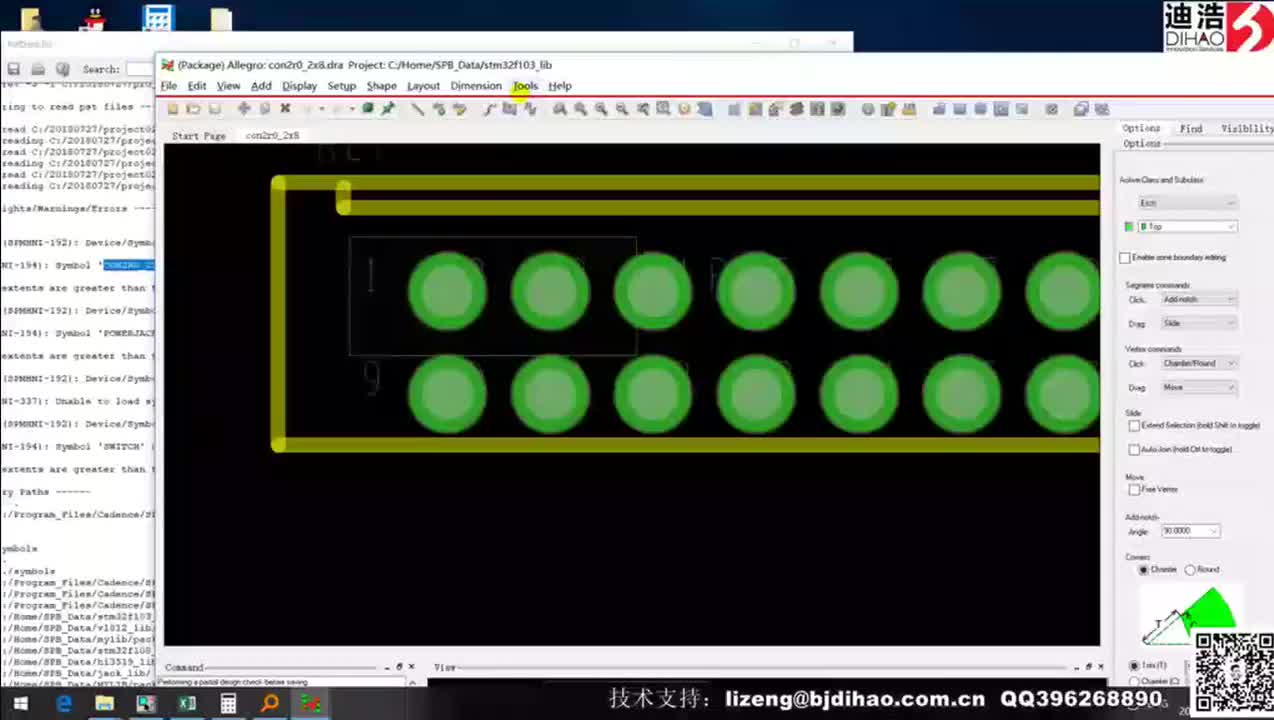
Task: Toggle the Free Vertex checkbox
Action: click(x=1134, y=490)
